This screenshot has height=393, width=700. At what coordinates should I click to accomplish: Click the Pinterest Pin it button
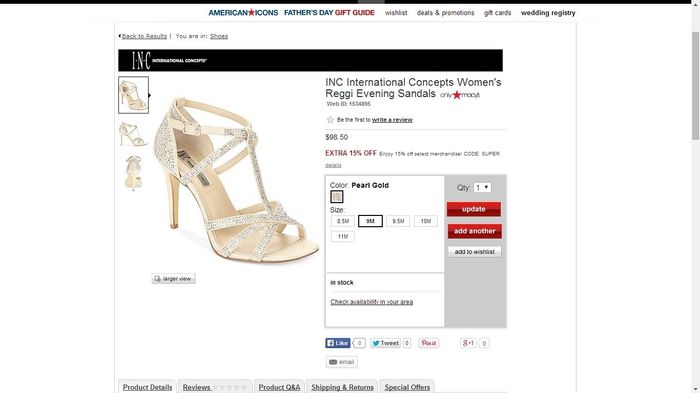click(x=429, y=343)
